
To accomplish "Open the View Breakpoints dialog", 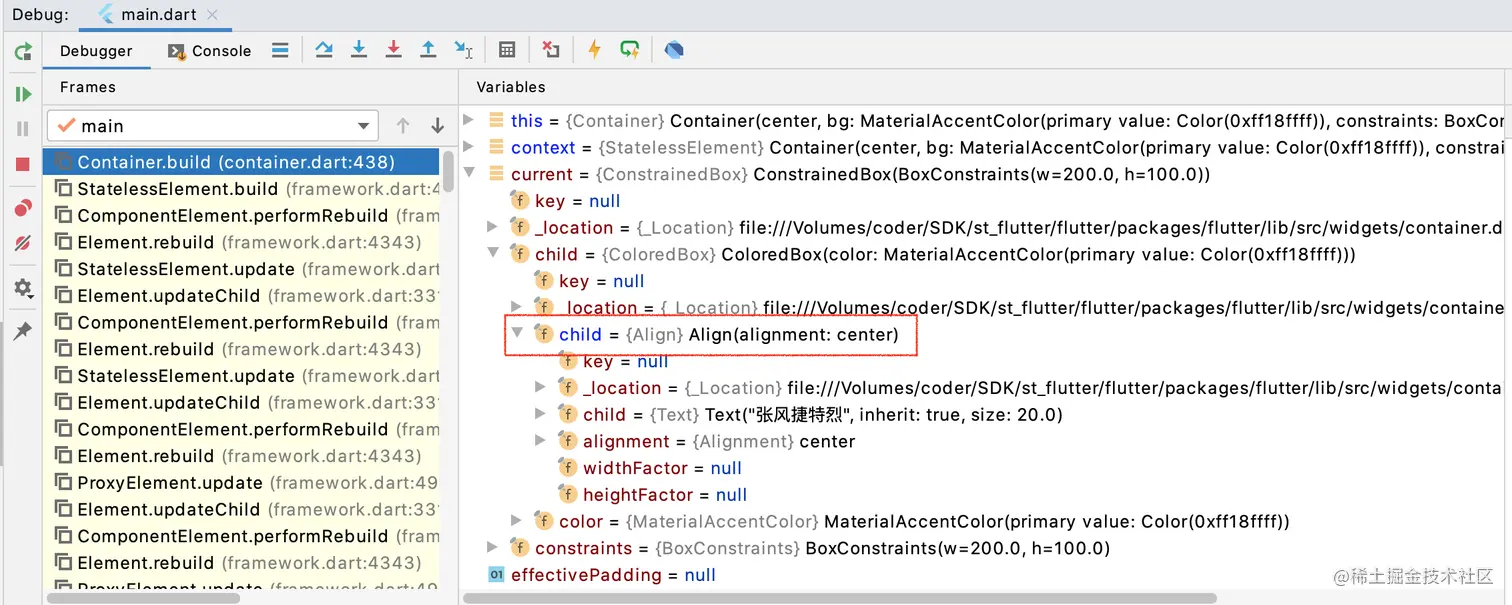I will pyautogui.click(x=22, y=208).
